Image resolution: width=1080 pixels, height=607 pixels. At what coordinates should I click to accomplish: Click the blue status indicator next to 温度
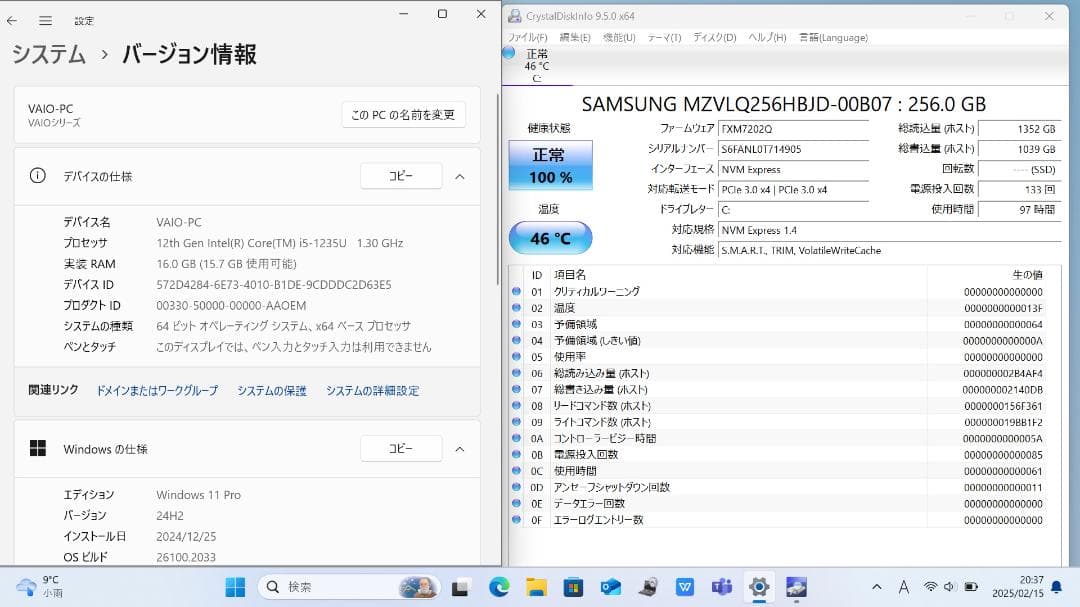pos(513,308)
